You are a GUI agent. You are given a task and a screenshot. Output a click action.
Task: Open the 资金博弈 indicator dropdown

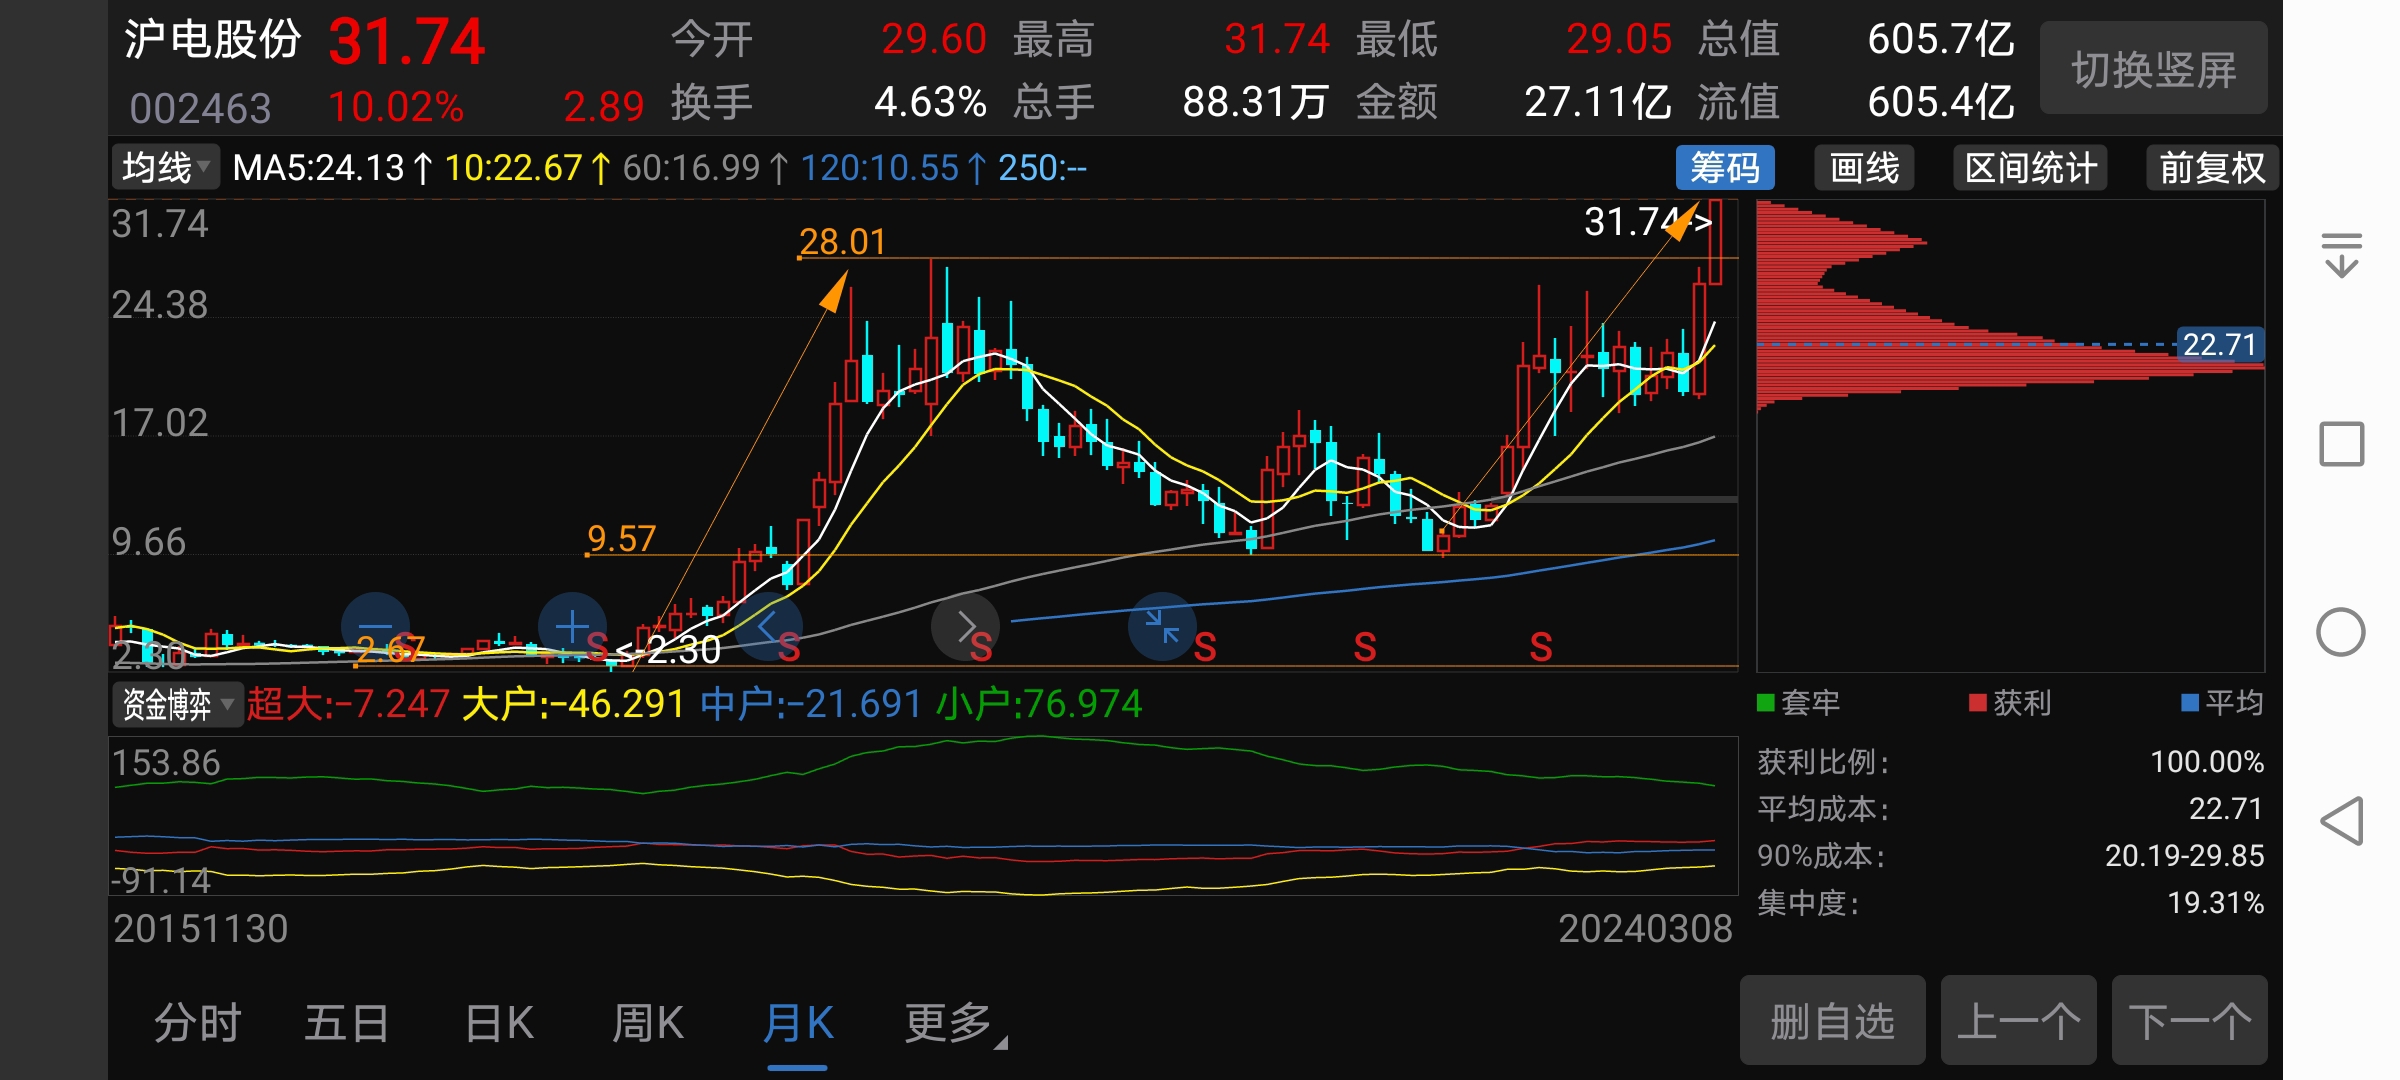(177, 704)
